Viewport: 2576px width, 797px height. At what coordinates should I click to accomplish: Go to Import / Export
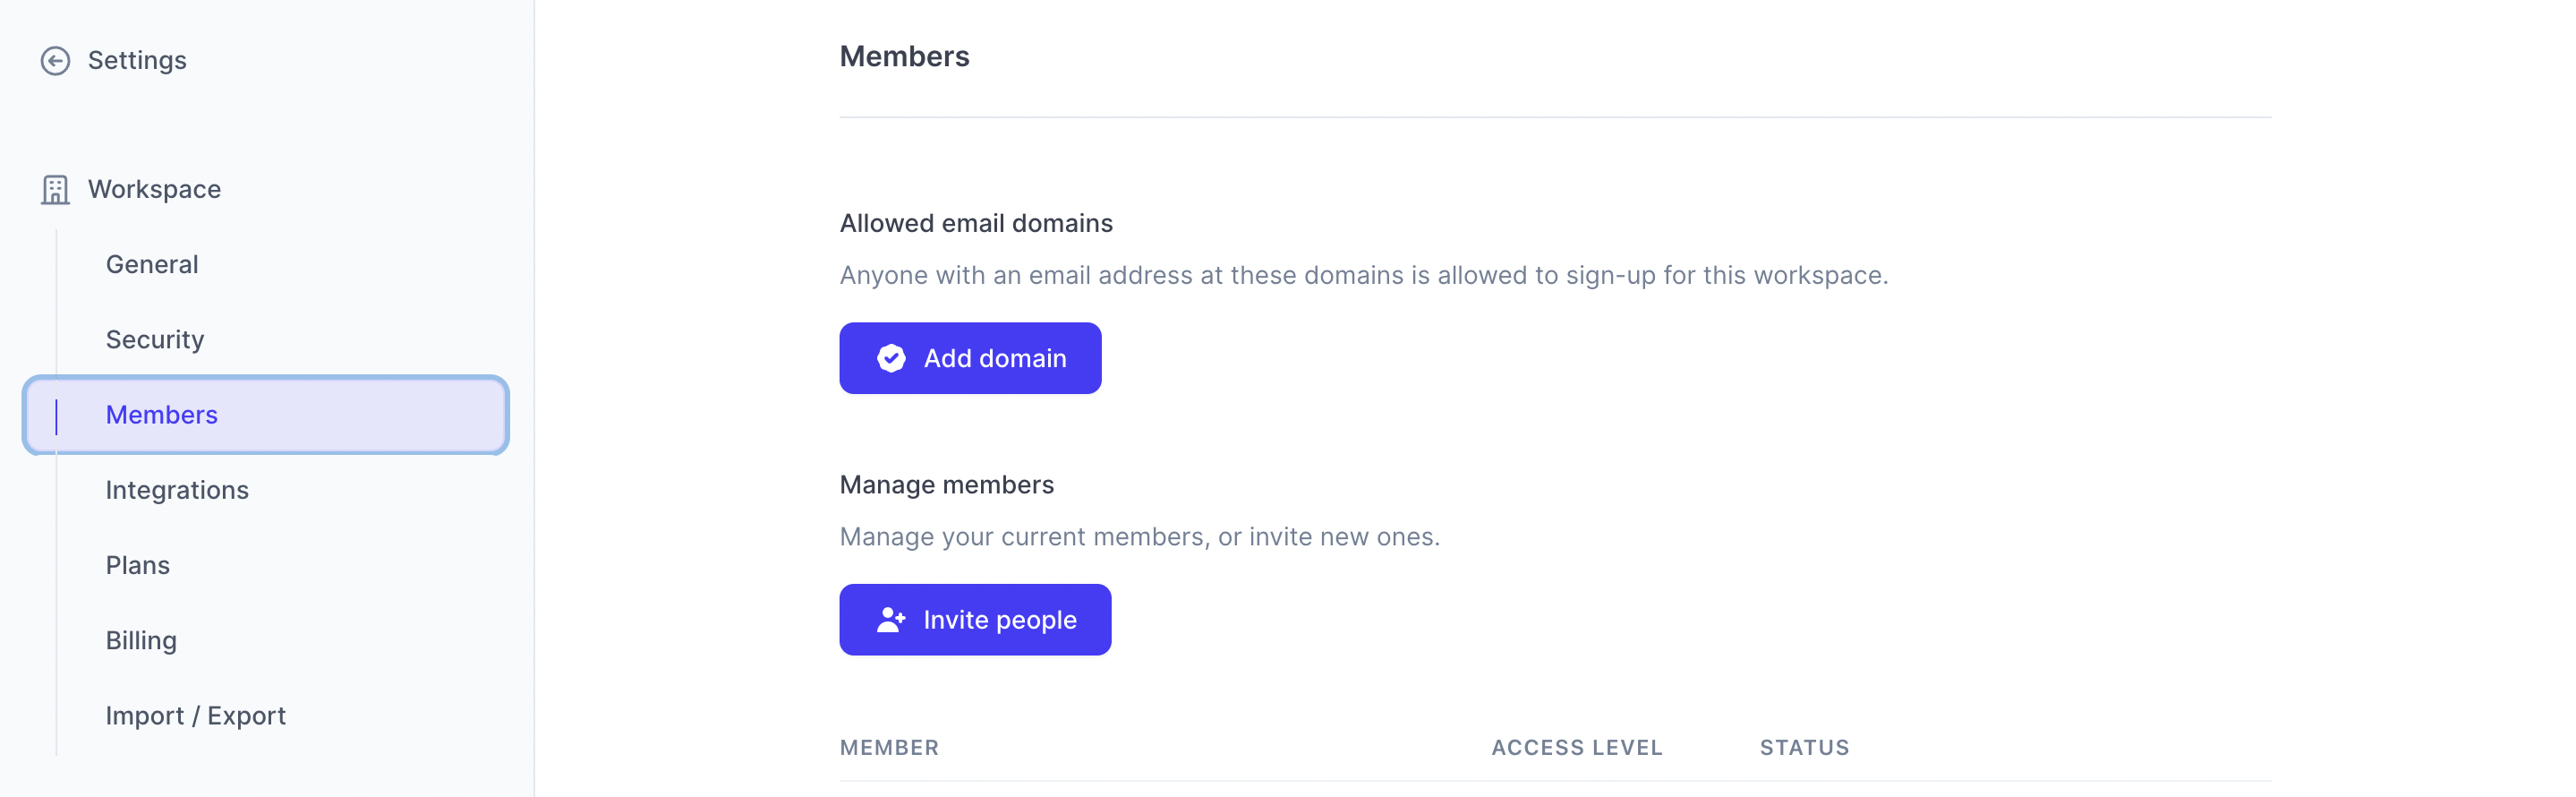pyautogui.click(x=196, y=716)
